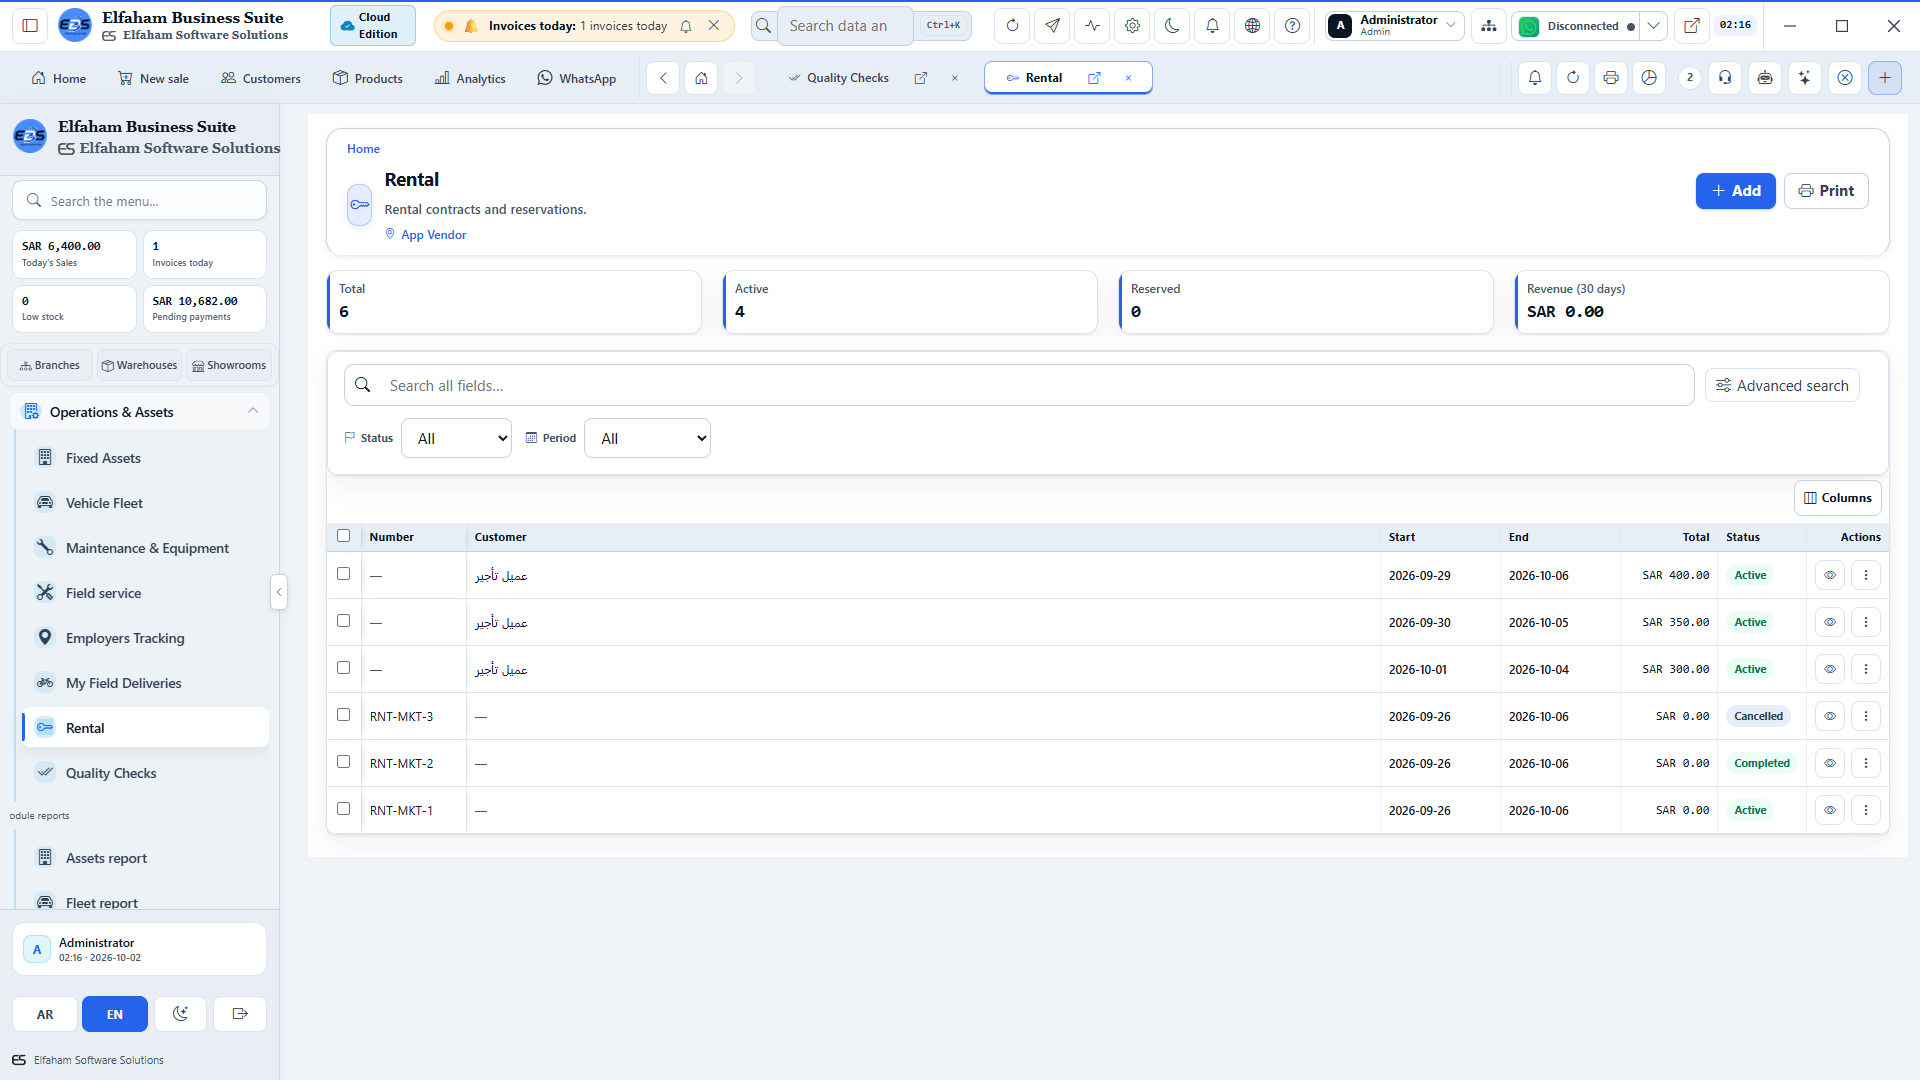
Task: Open the Analytics menu item
Action: [470, 78]
